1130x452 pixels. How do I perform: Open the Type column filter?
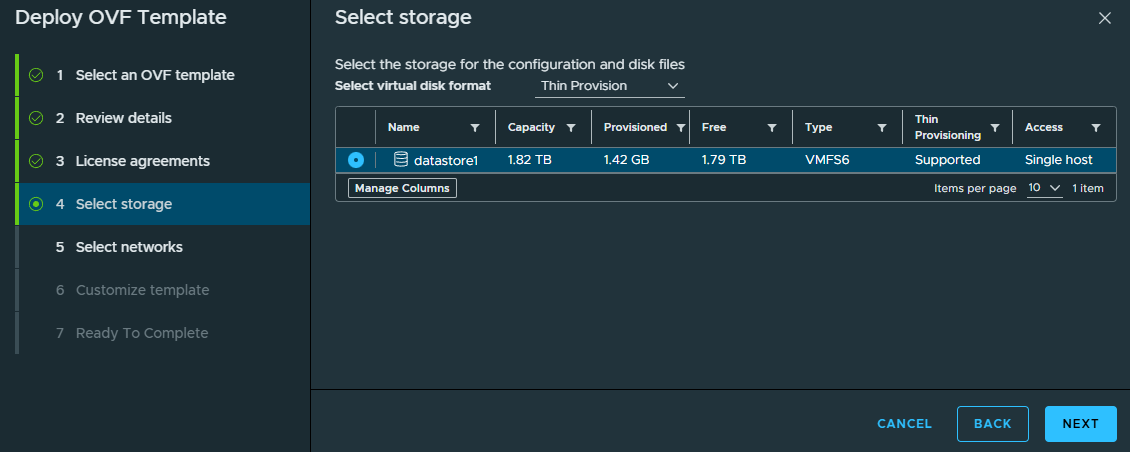pyautogui.click(x=881, y=128)
